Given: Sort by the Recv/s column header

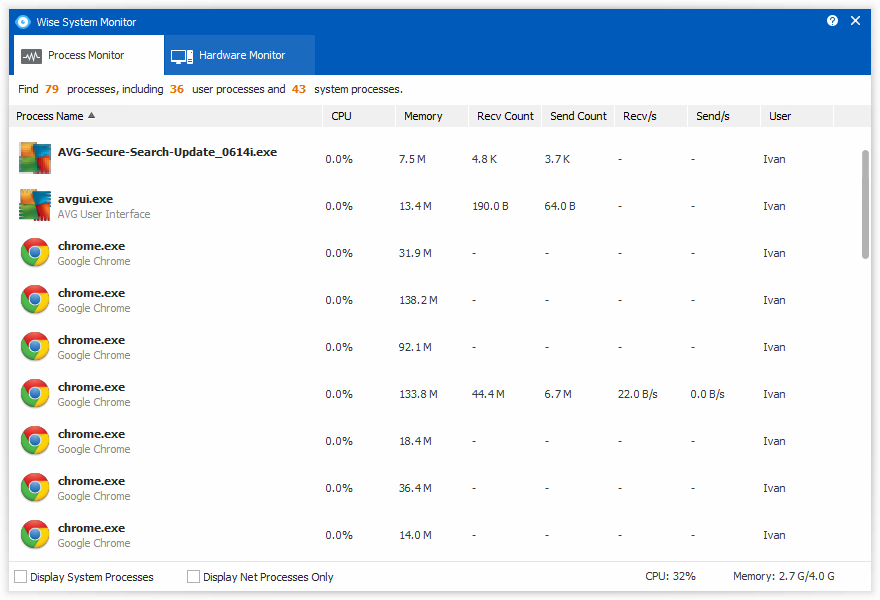Looking at the screenshot, I should click(651, 116).
